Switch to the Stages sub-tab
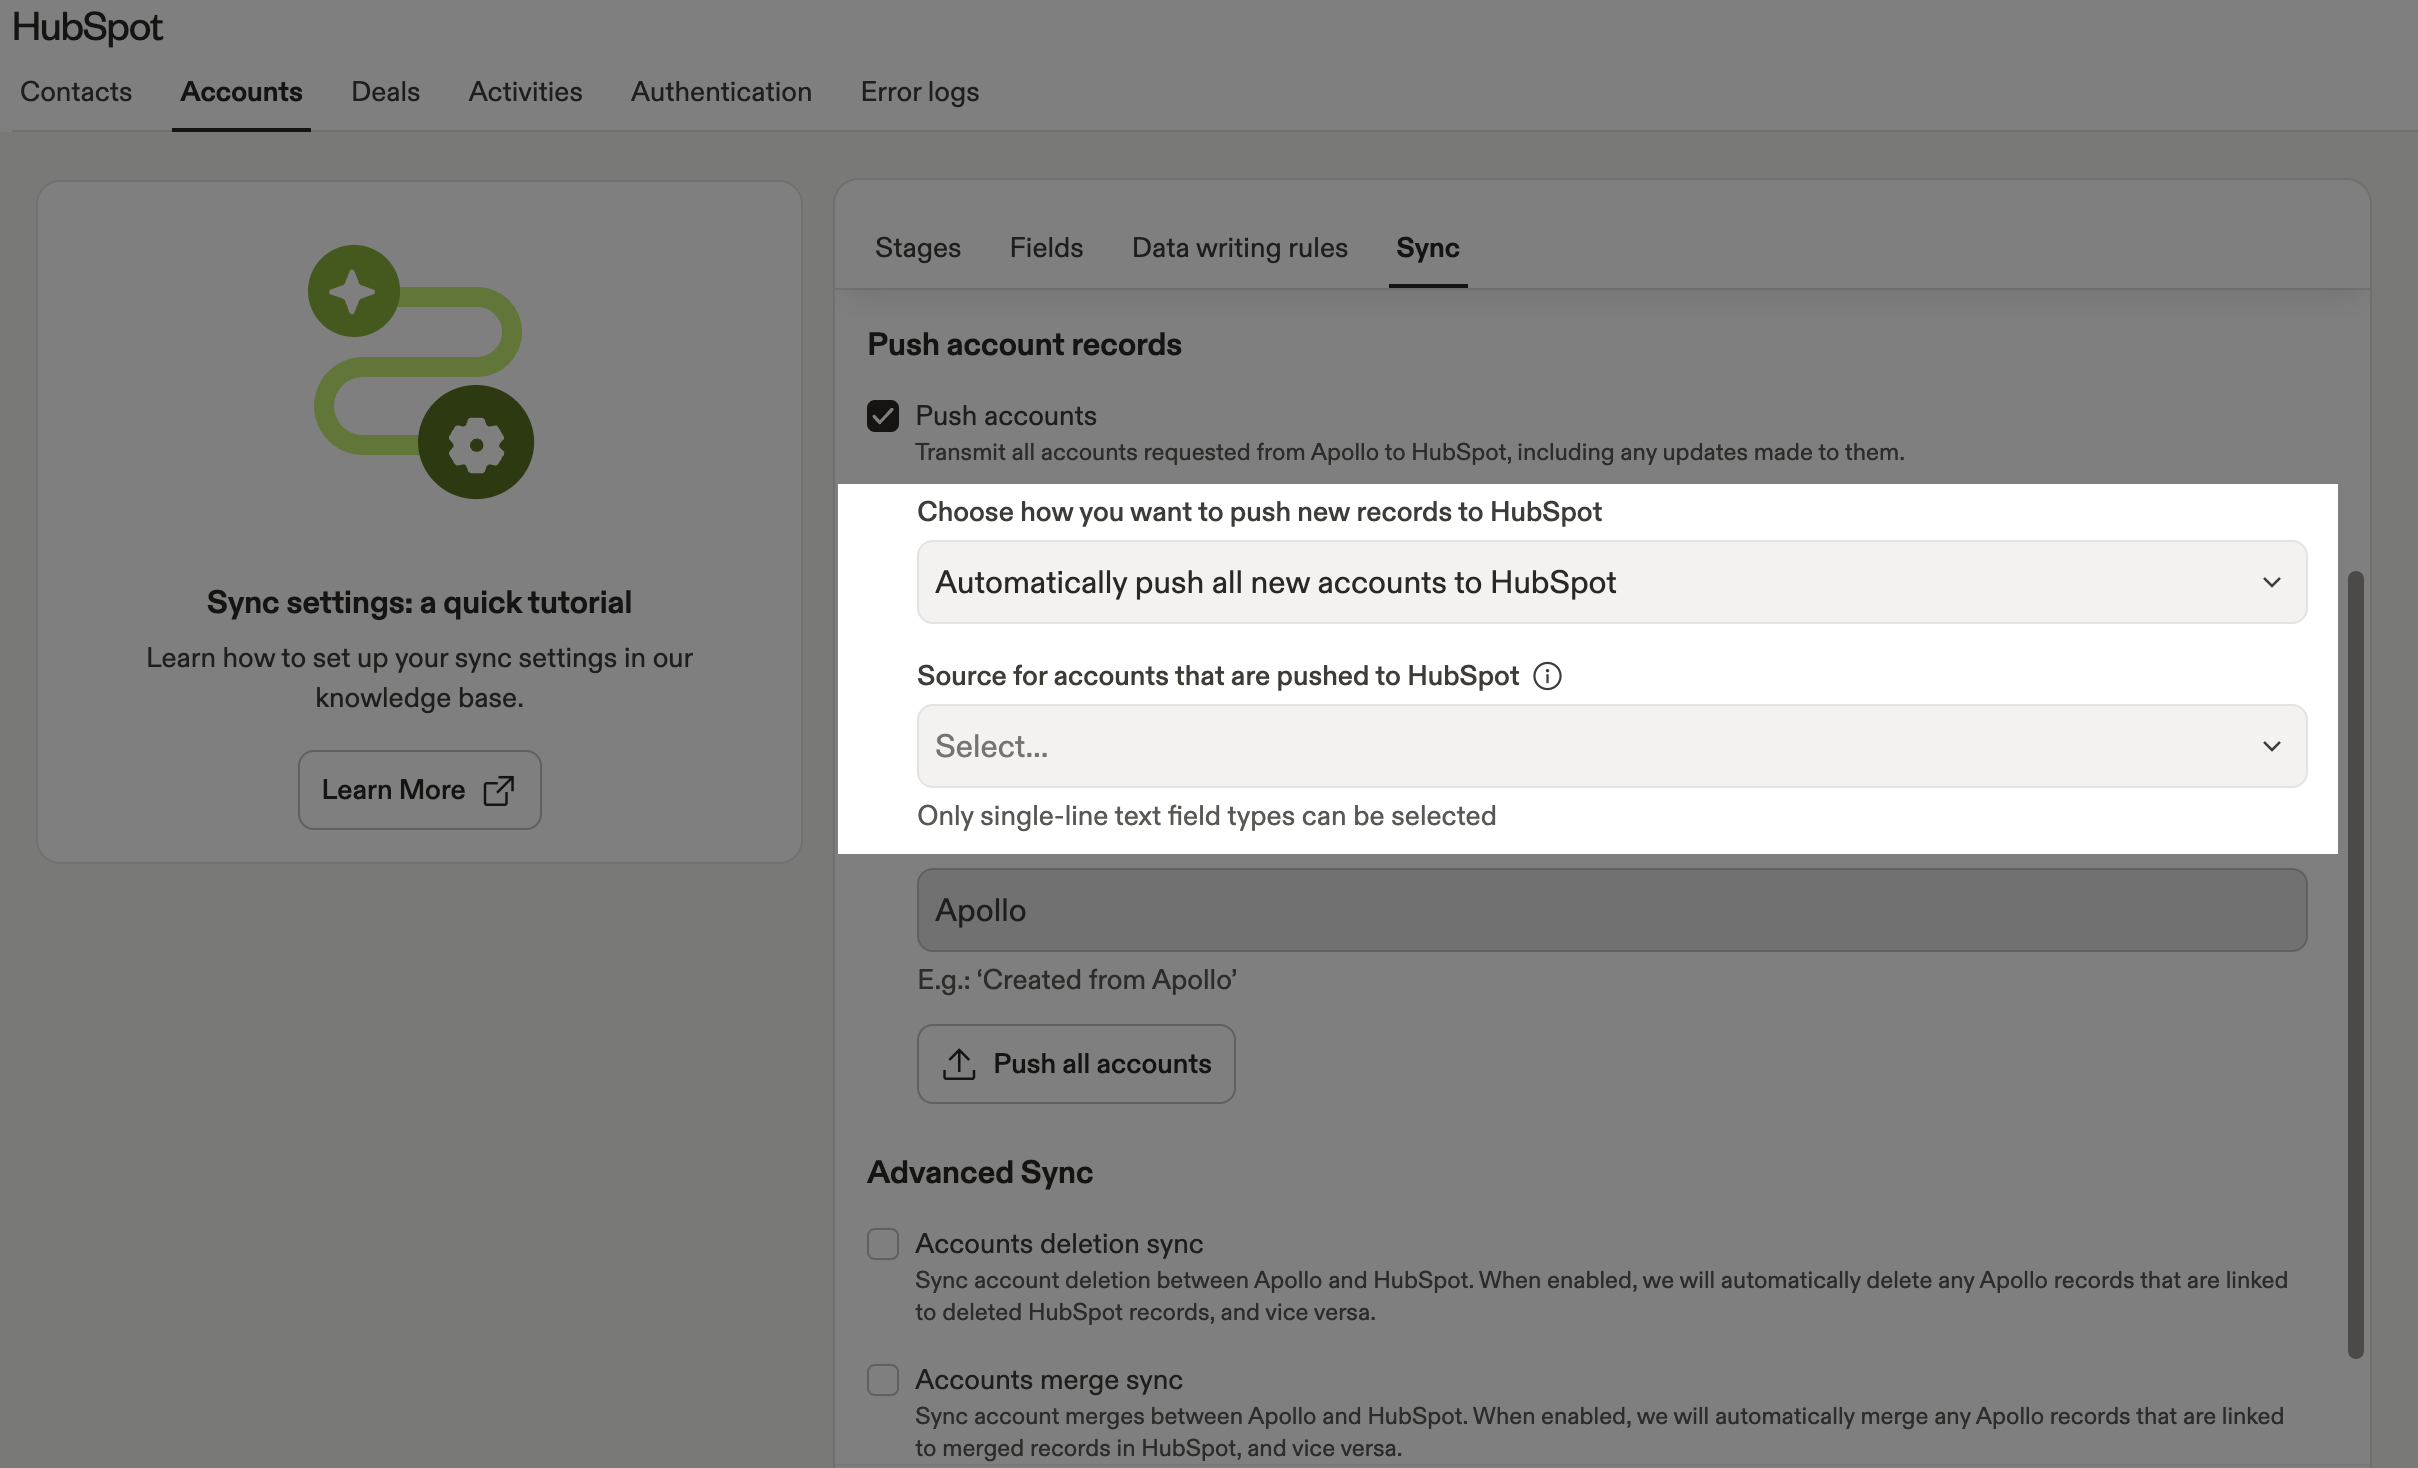The image size is (2418, 1468). click(917, 247)
